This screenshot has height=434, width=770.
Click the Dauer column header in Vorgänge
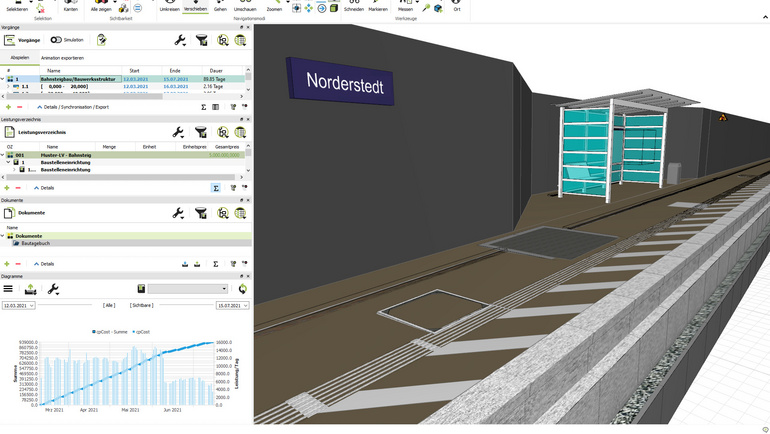coord(216,71)
